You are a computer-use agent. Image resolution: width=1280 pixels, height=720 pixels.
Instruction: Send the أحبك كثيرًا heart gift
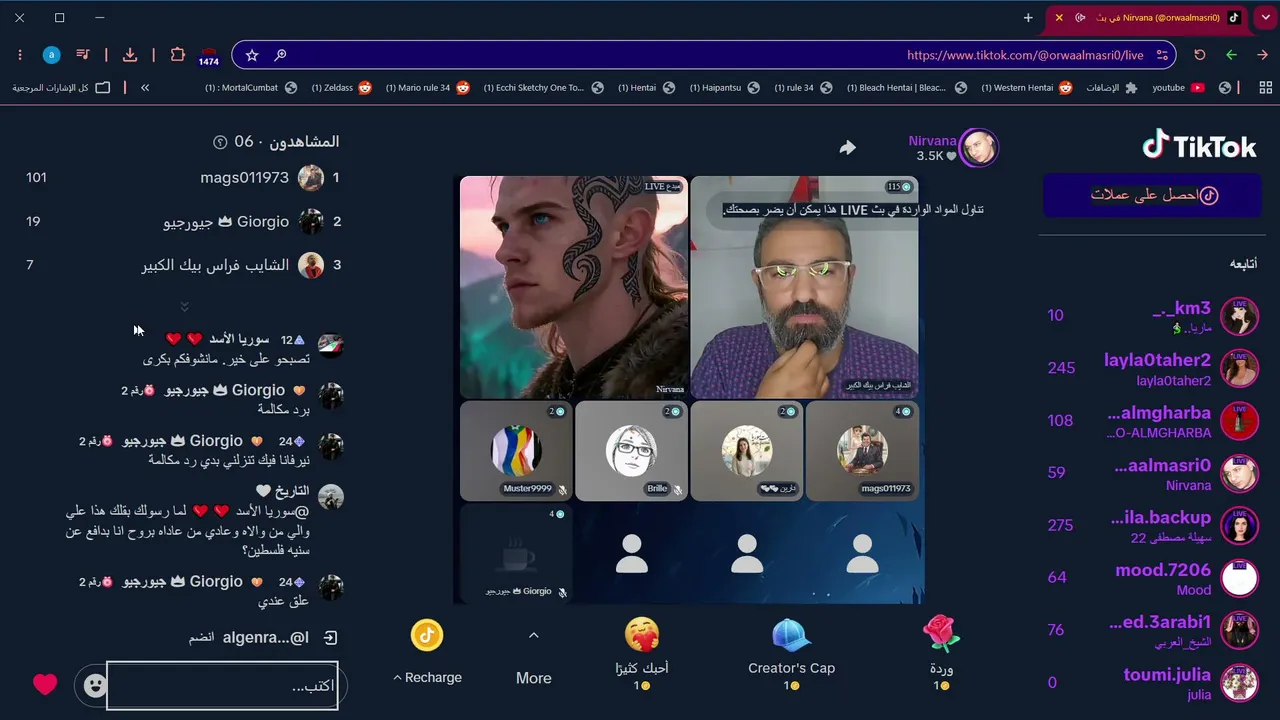coord(642,651)
